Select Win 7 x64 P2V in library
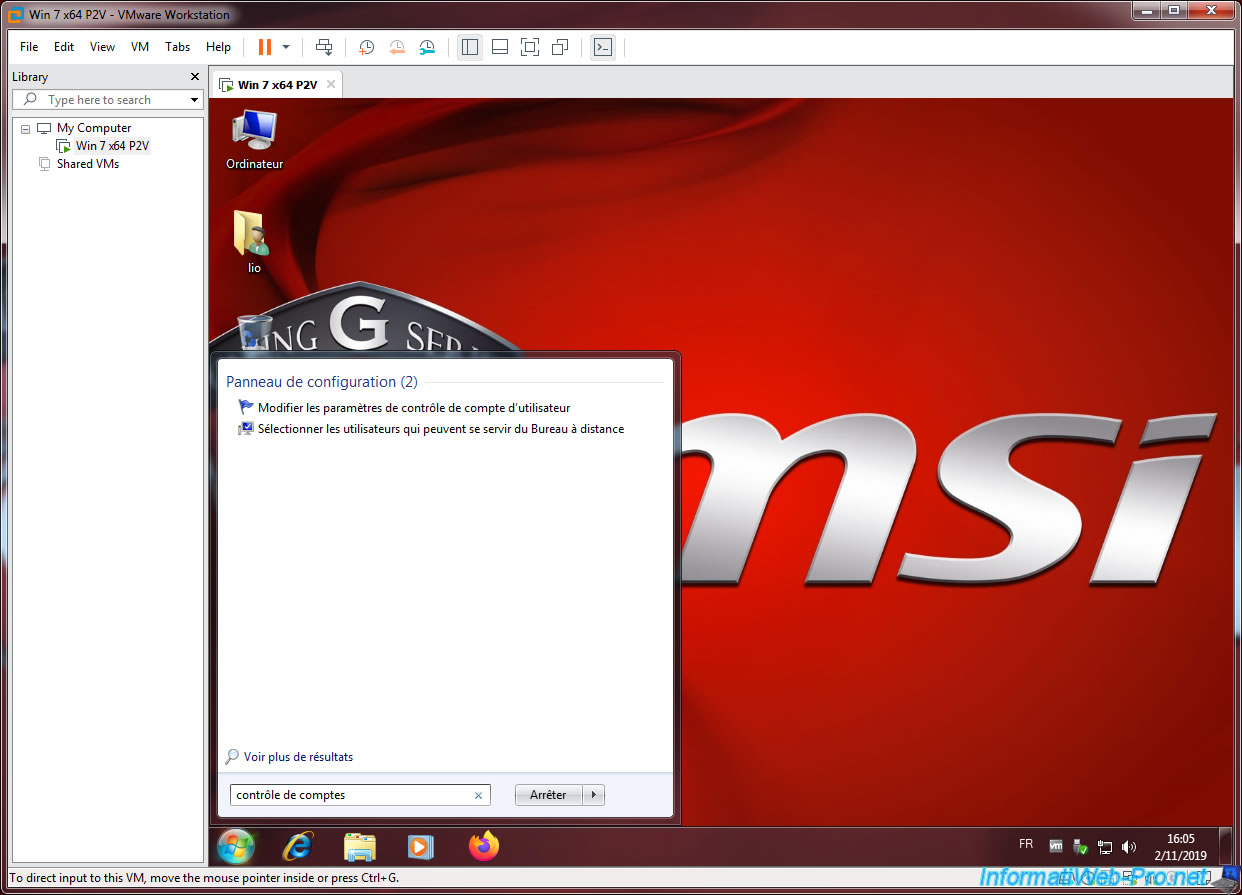The image size is (1242, 895). pyautogui.click(x=112, y=146)
